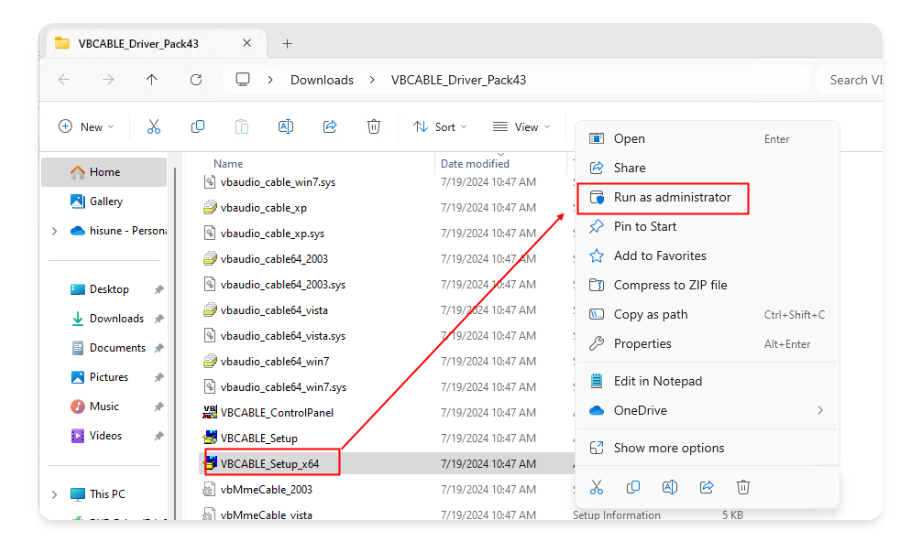Screen dimensions: 921x543
Task: Click the Paste icon in the toolbar
Action: [241, 126]
